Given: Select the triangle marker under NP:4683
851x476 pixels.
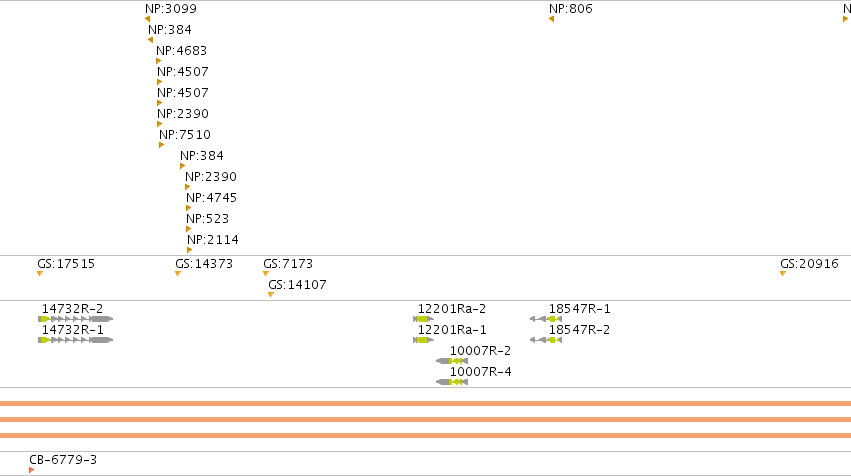Looking at the screenshot, I should click(x=158, y=61).
